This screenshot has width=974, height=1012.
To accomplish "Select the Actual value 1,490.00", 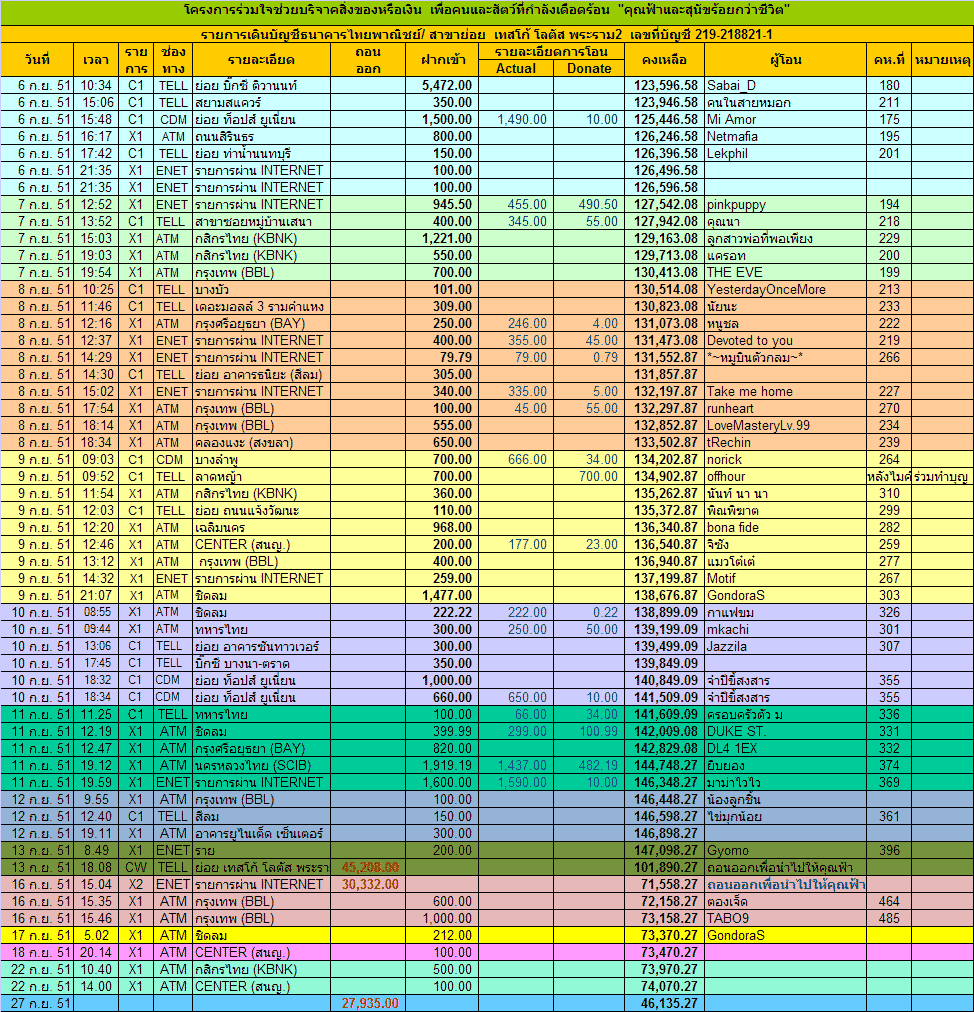I will point(522,119).
